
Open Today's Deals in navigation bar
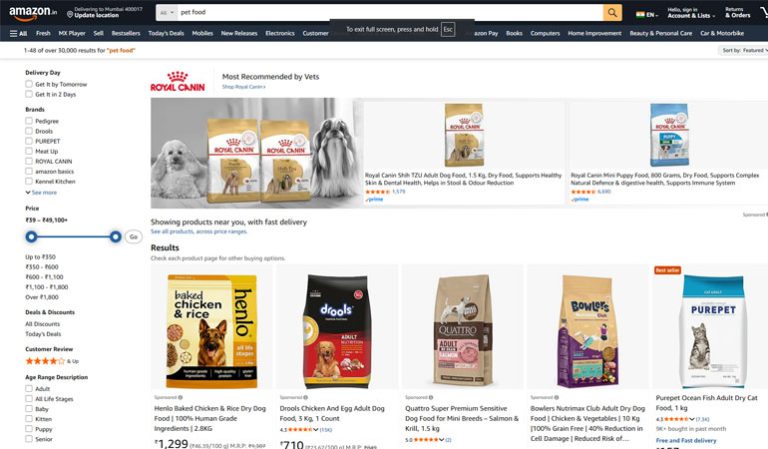click(x=166, y=33)
